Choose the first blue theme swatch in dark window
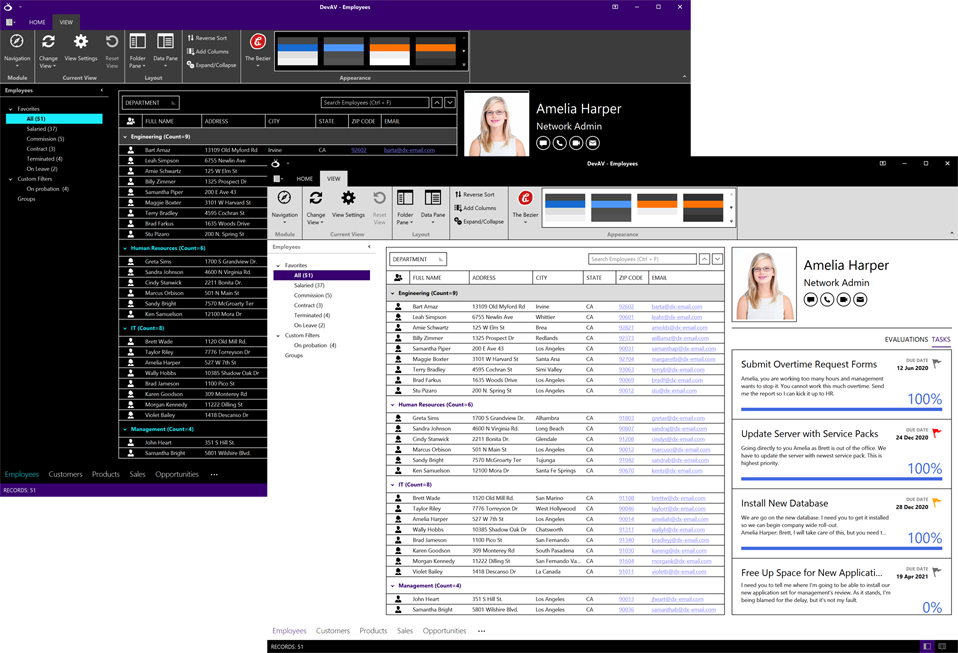The height and width of the screenshot is (653, 958). tap(298, 51)
